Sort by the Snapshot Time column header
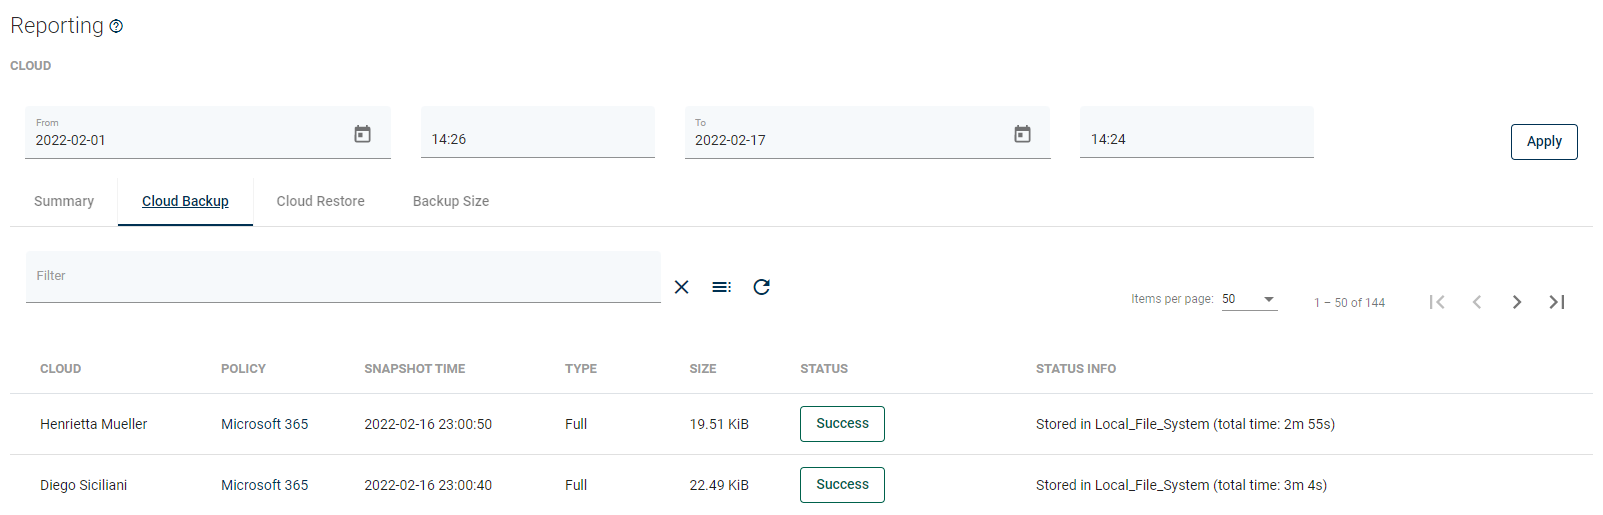Image resolution: width=1603 pixels, height=515 pixels. tap(414, 369)
